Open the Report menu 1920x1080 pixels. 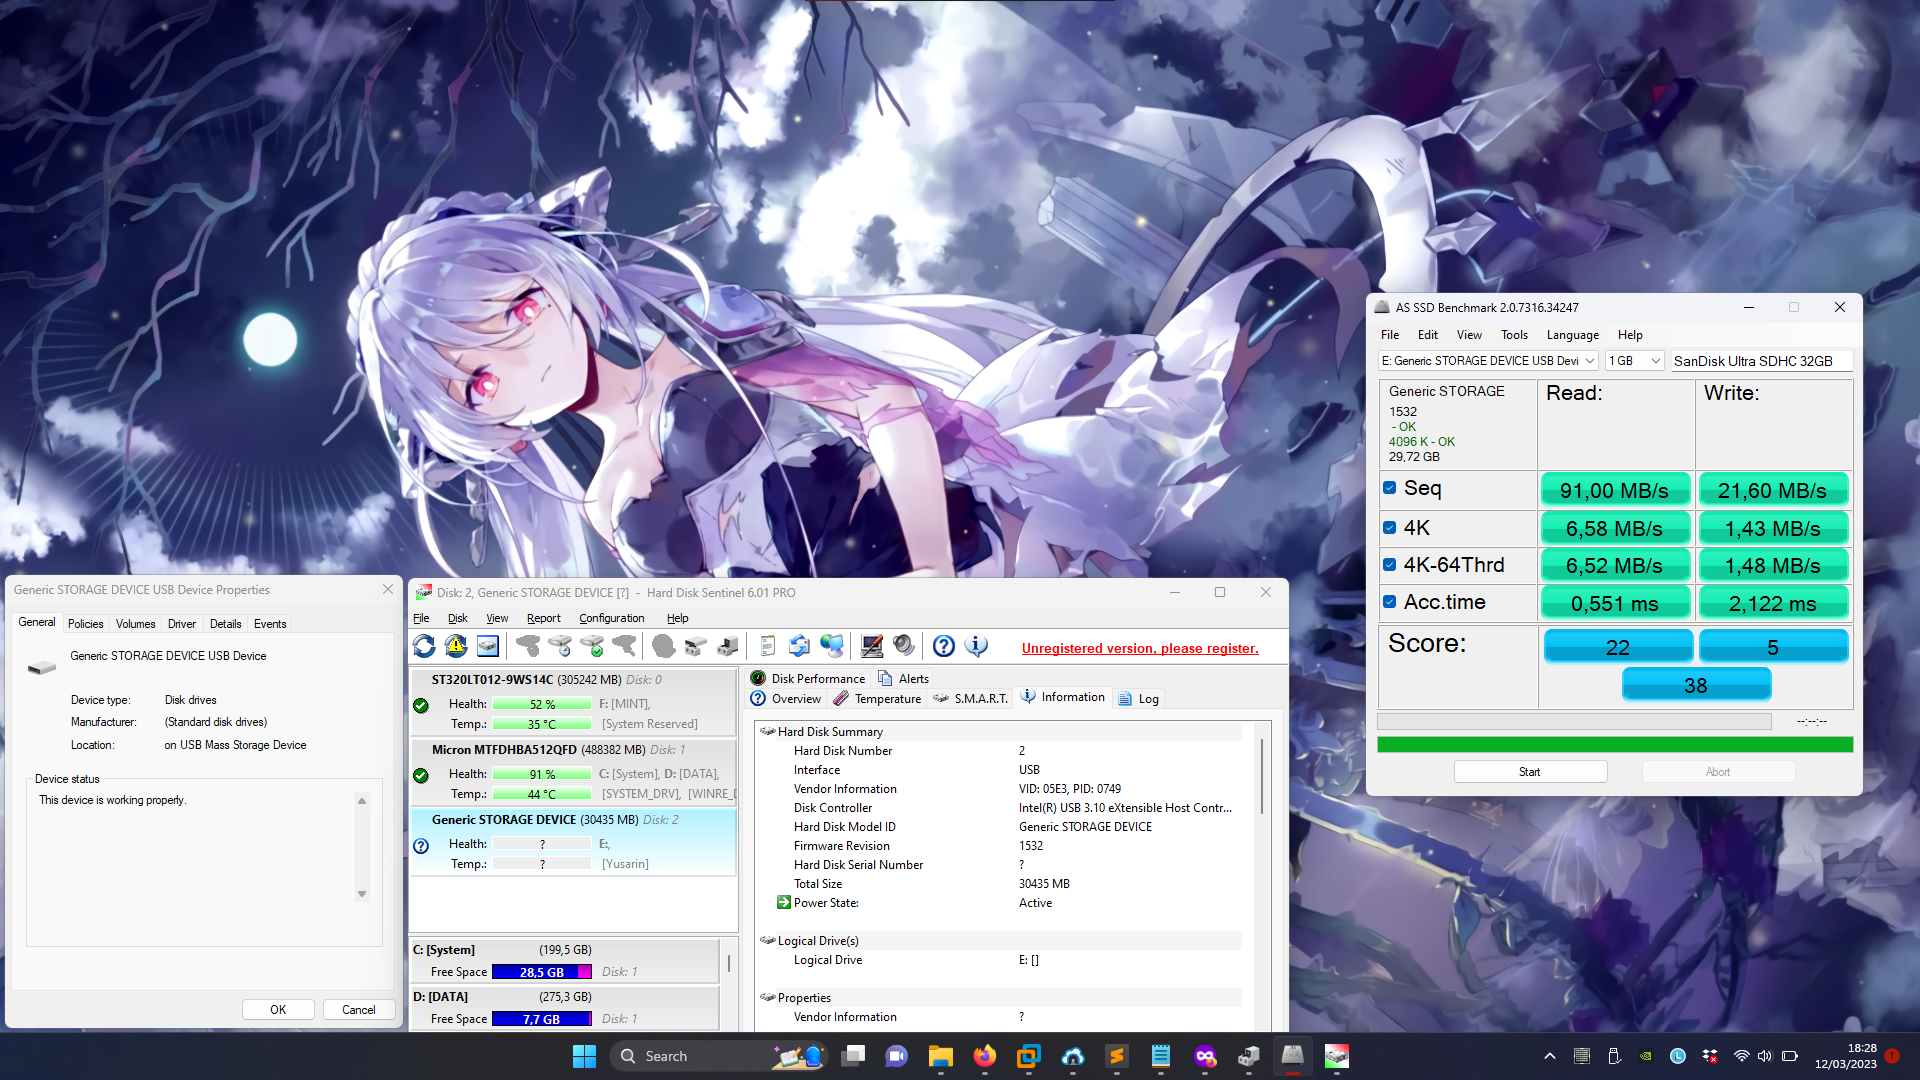tap(544, 618)
